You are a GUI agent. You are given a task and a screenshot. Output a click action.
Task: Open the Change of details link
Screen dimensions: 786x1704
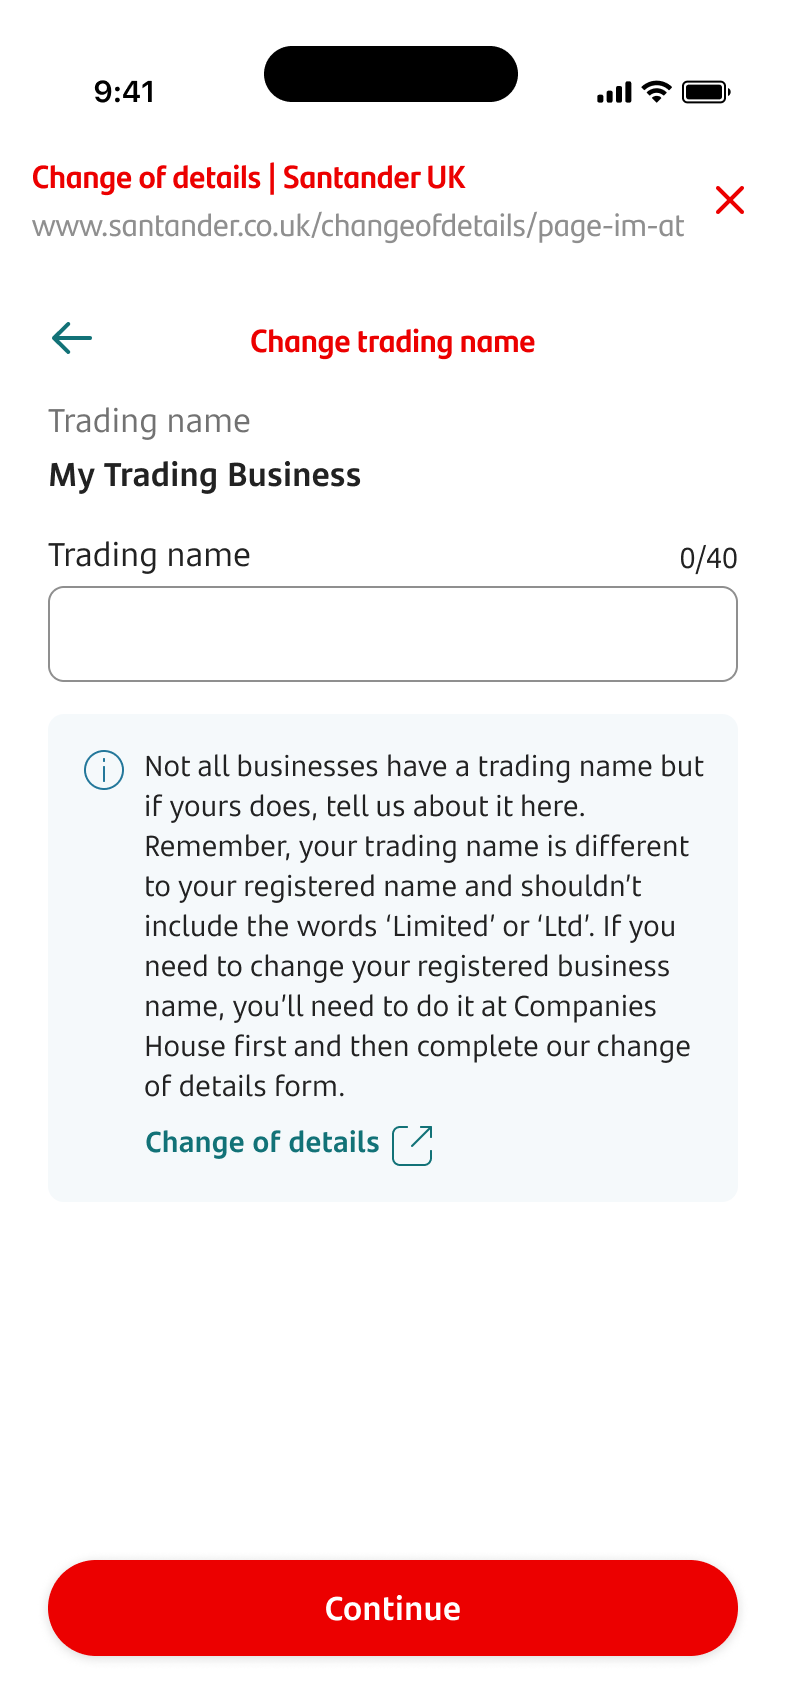(x=262, y=1143)
